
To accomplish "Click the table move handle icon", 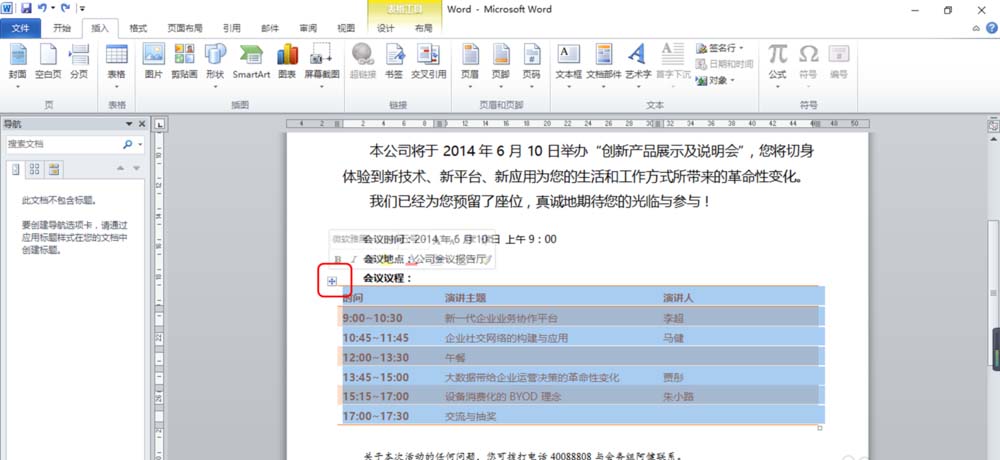I will pyautogui.click(x=332, y=282).
